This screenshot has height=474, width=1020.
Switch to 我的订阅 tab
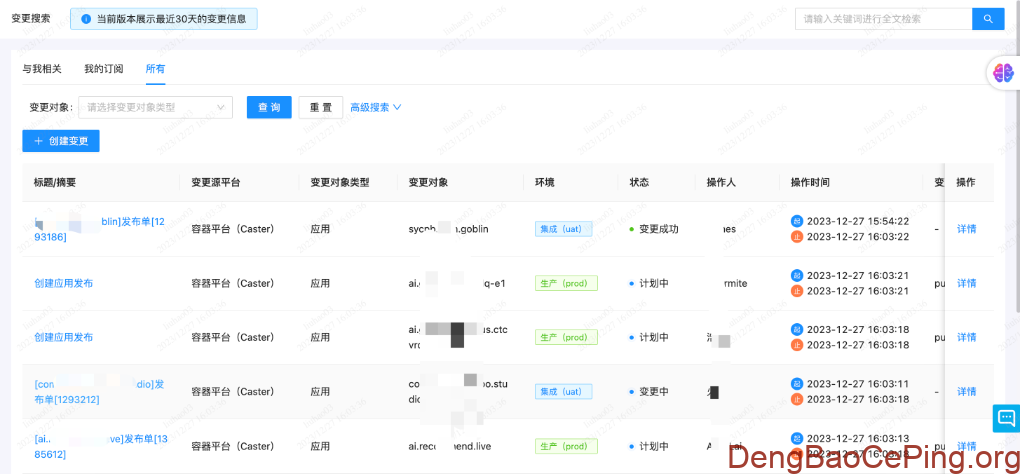click(103, 69)
